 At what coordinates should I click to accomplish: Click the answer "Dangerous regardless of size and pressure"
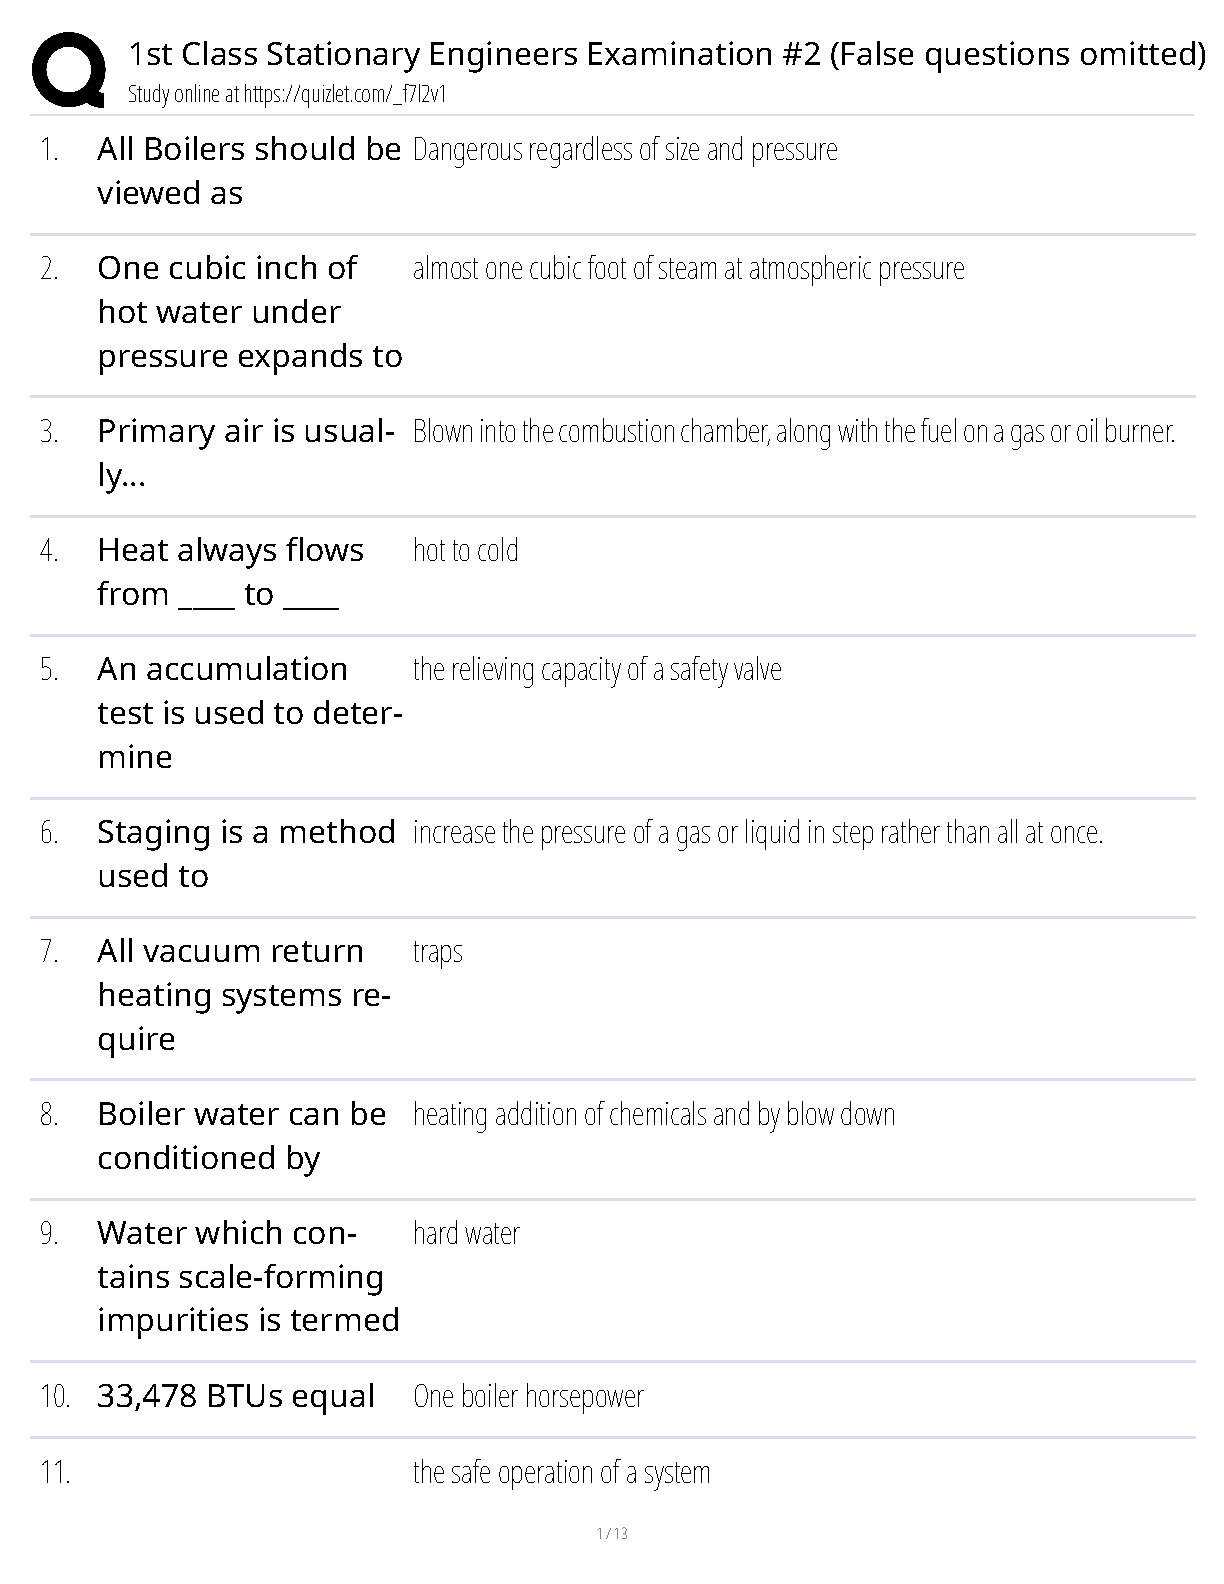pos(625,150)
